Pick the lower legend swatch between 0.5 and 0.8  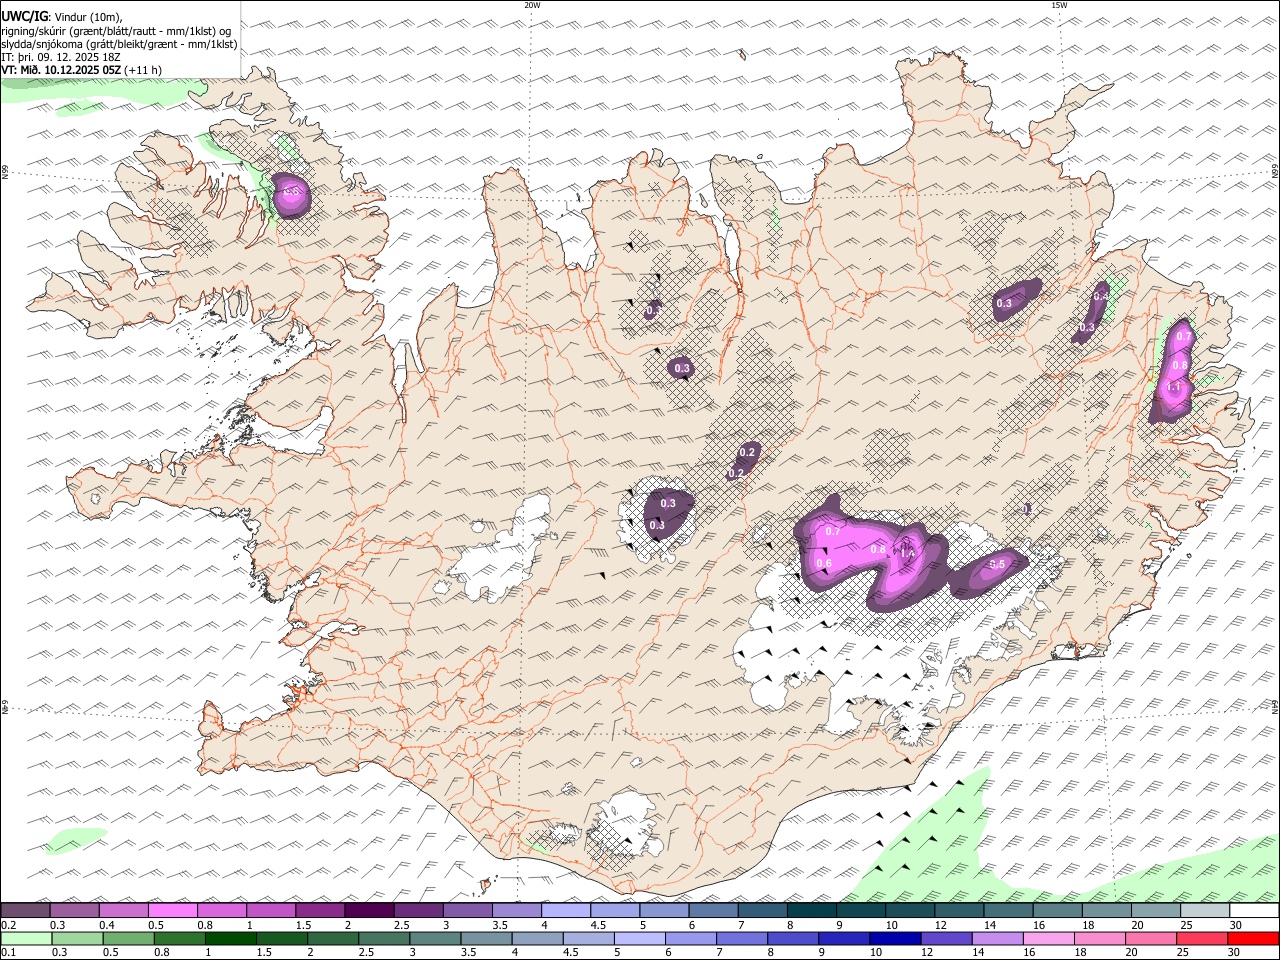pos(129,938)
